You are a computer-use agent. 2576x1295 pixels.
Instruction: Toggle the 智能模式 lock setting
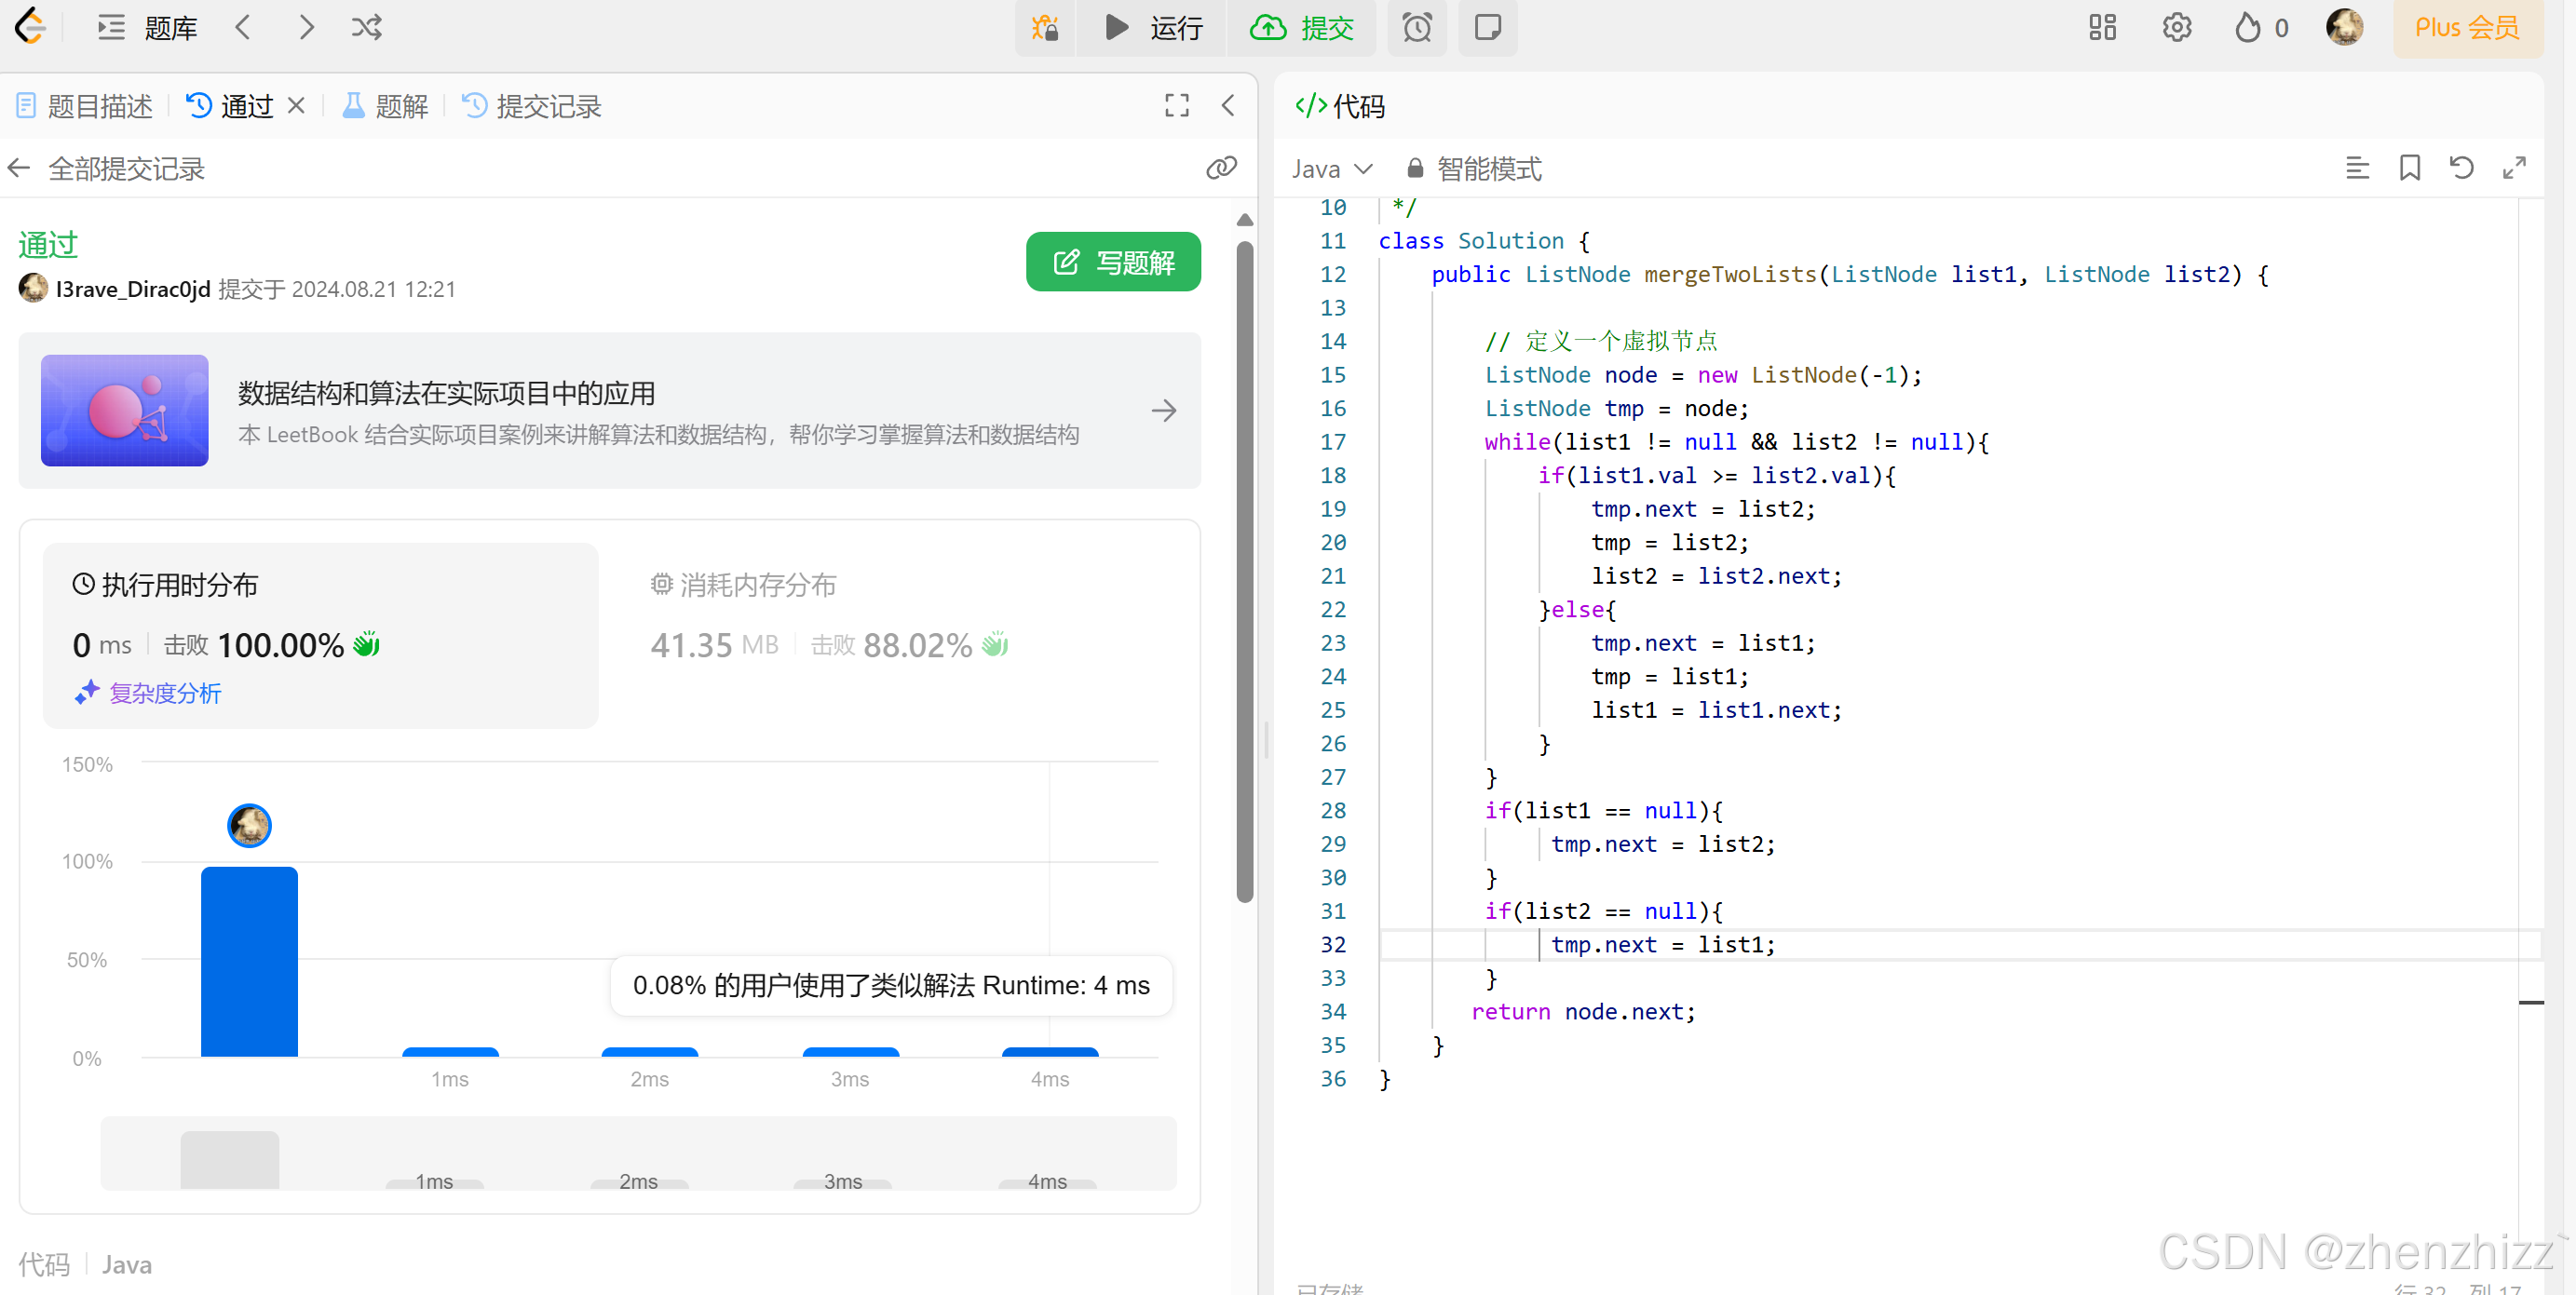1474,169
